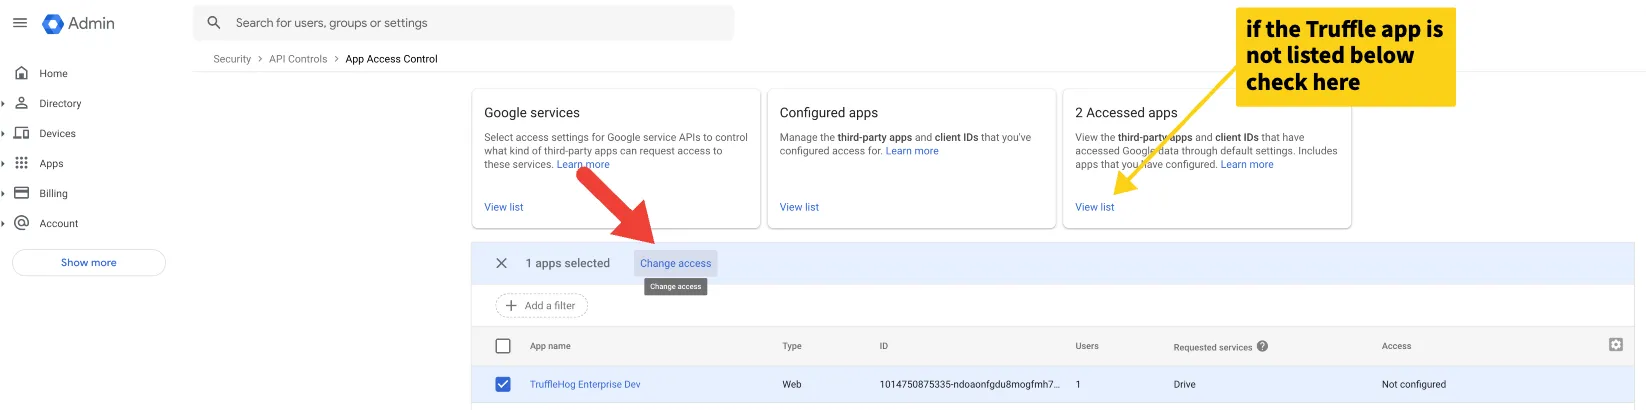Click the Home house icon
This screenshot has width=1646, height=410.
click(x=21, y=73)
